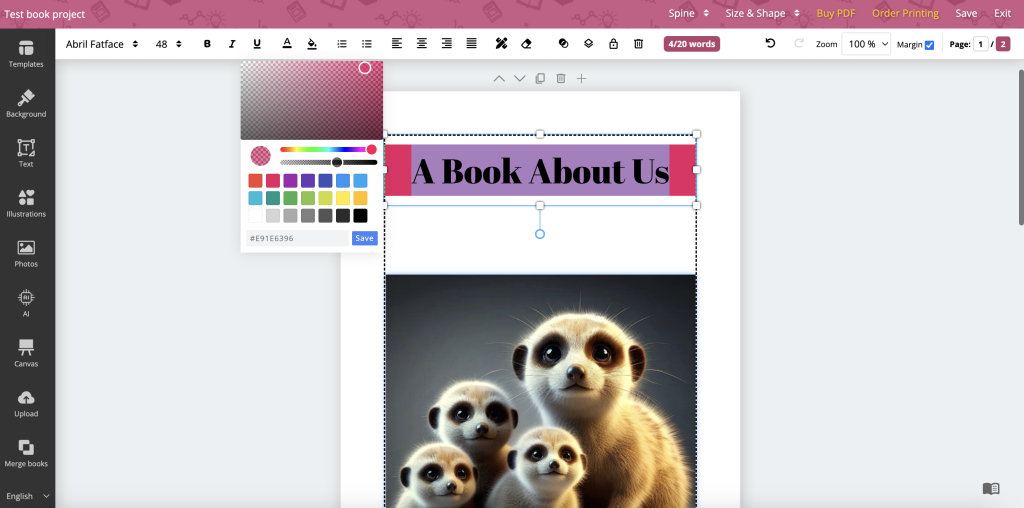
Task: Adjust the opacity slider handle
Action: pyautogui.click(x=337, y=162)
